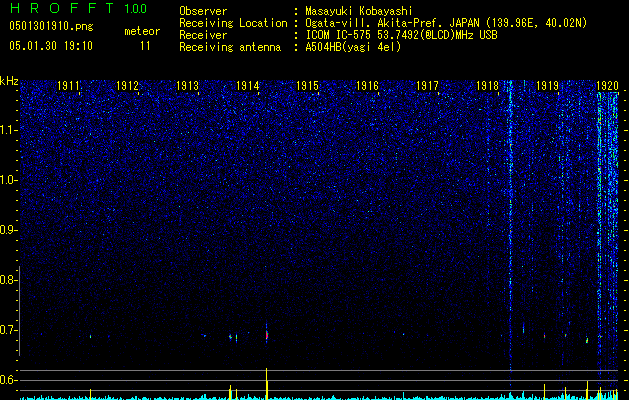Image resolution: width=629 pixels, height=400 pixels.
Task: Click the tallest yellow power spike after 1914
Action: (x=266, y=384)
